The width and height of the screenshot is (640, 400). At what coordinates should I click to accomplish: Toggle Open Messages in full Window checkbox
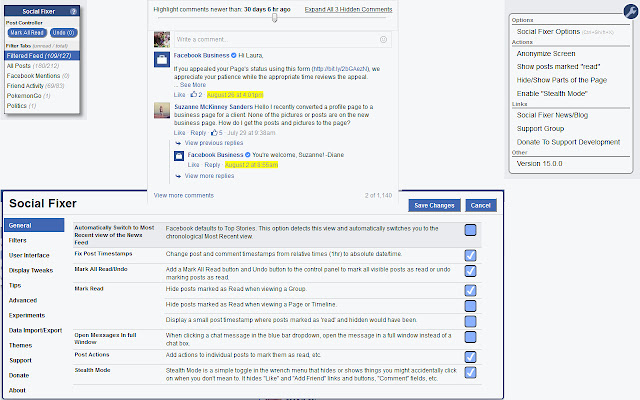470,337
